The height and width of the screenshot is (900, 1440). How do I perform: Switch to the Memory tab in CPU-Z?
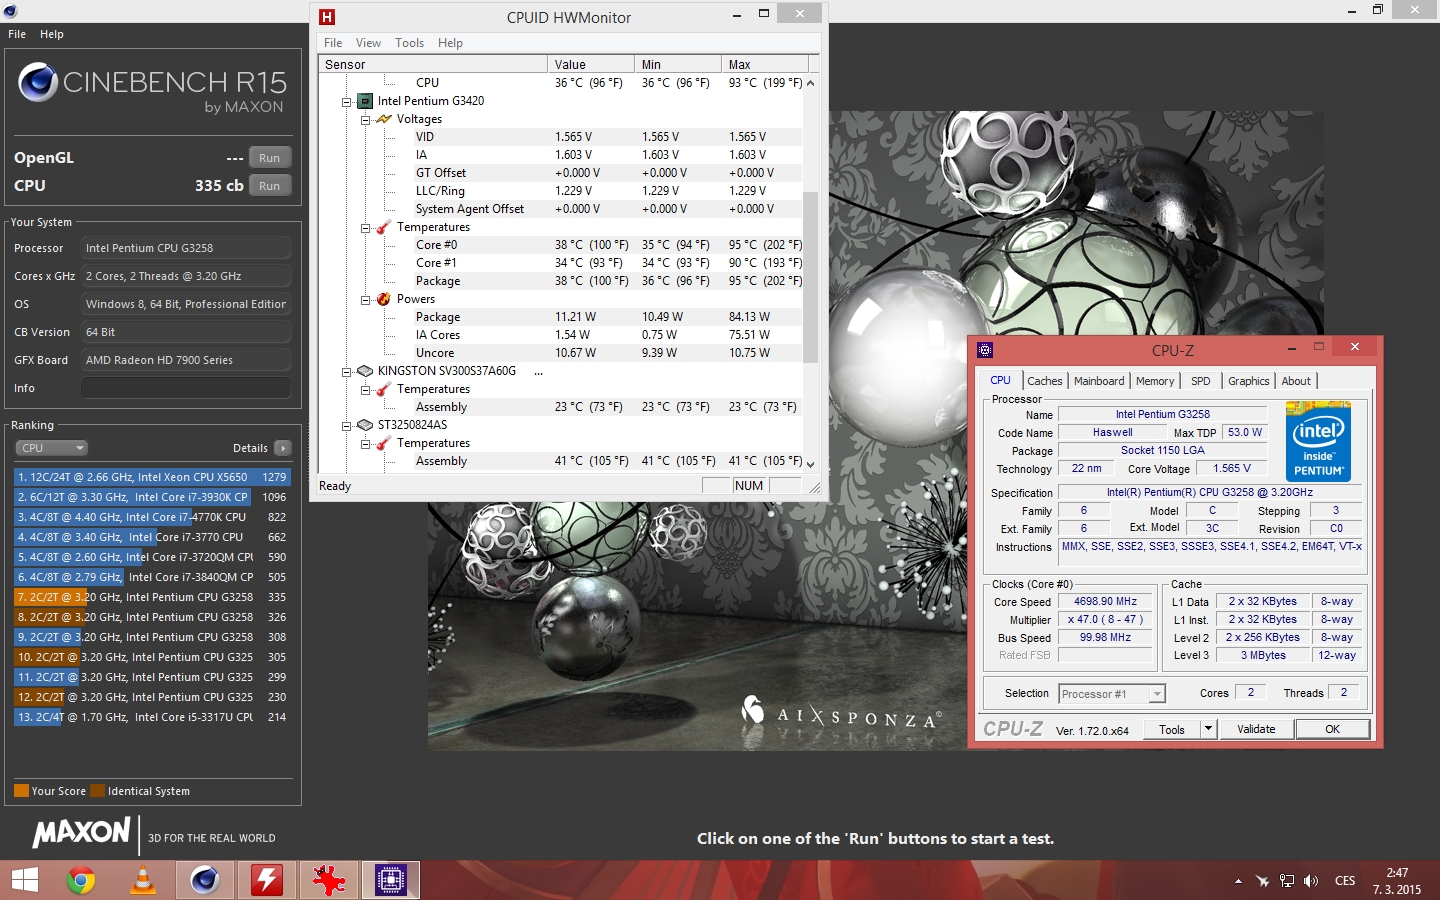[1154, 381]
